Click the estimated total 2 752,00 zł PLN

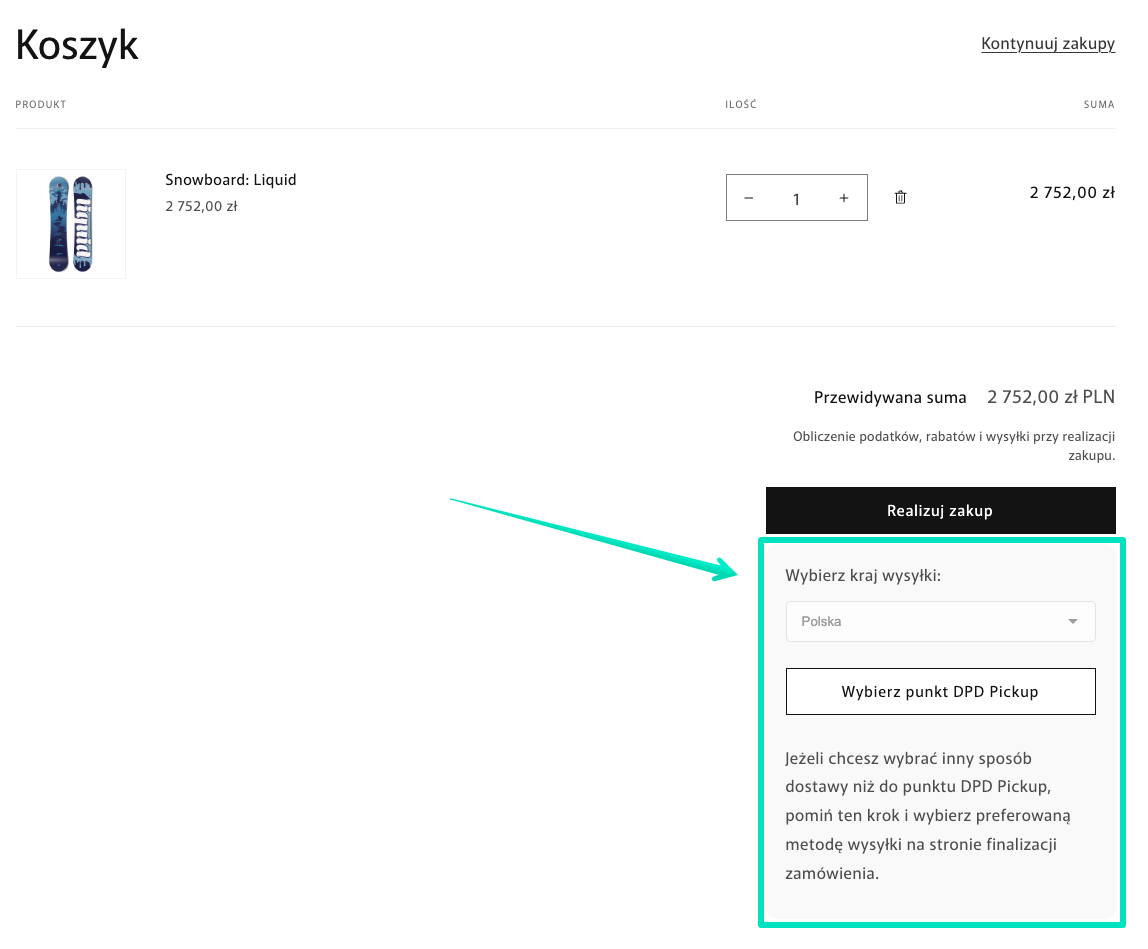click(x=1051, y=397)
